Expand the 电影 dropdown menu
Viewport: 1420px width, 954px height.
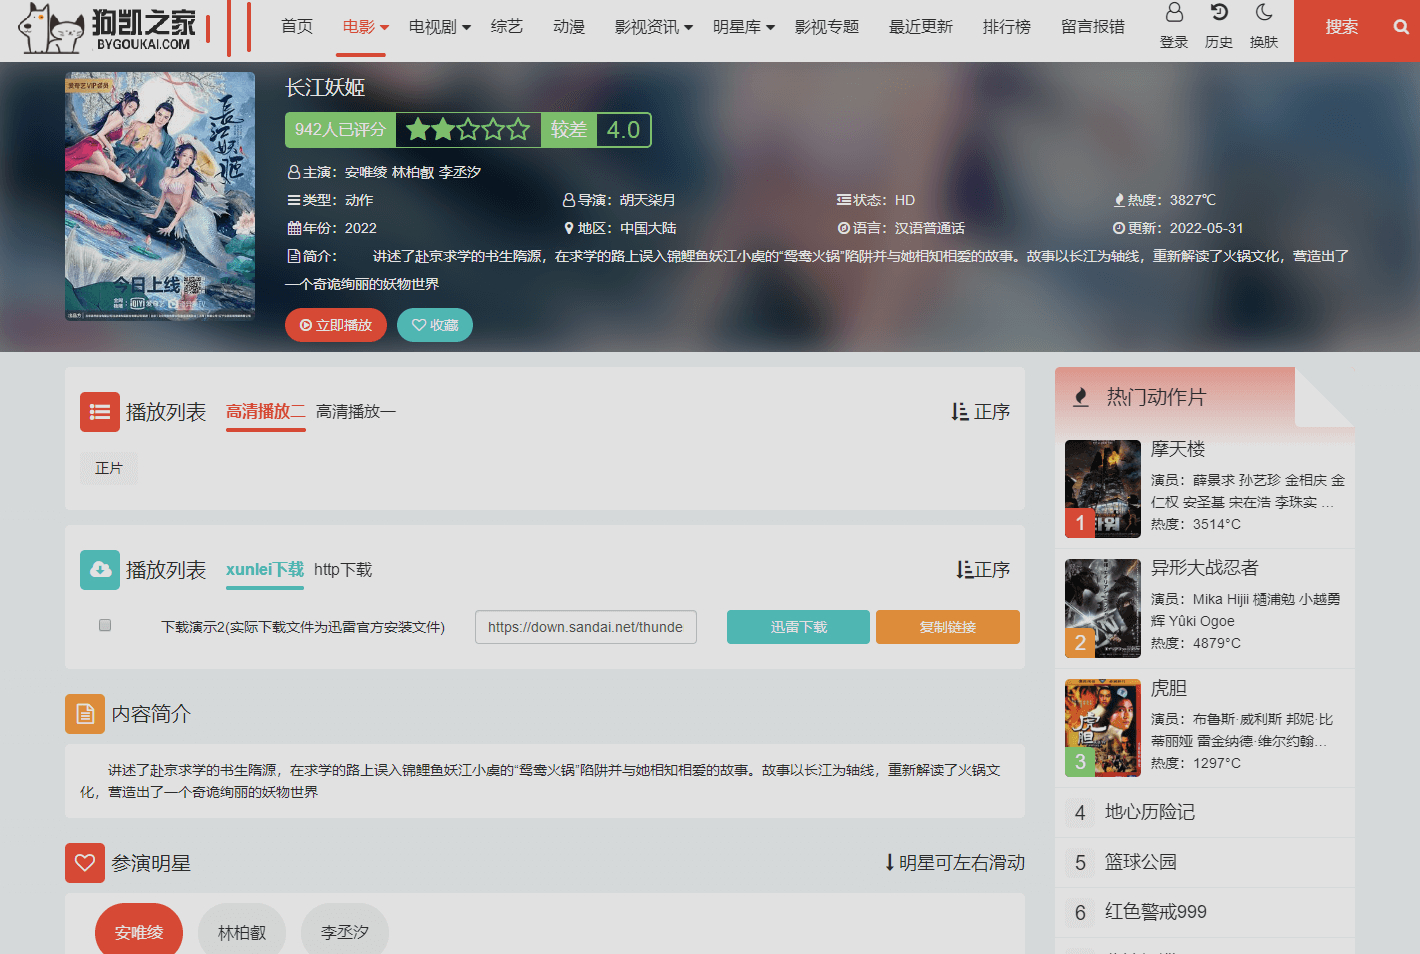tap(365, 27)
